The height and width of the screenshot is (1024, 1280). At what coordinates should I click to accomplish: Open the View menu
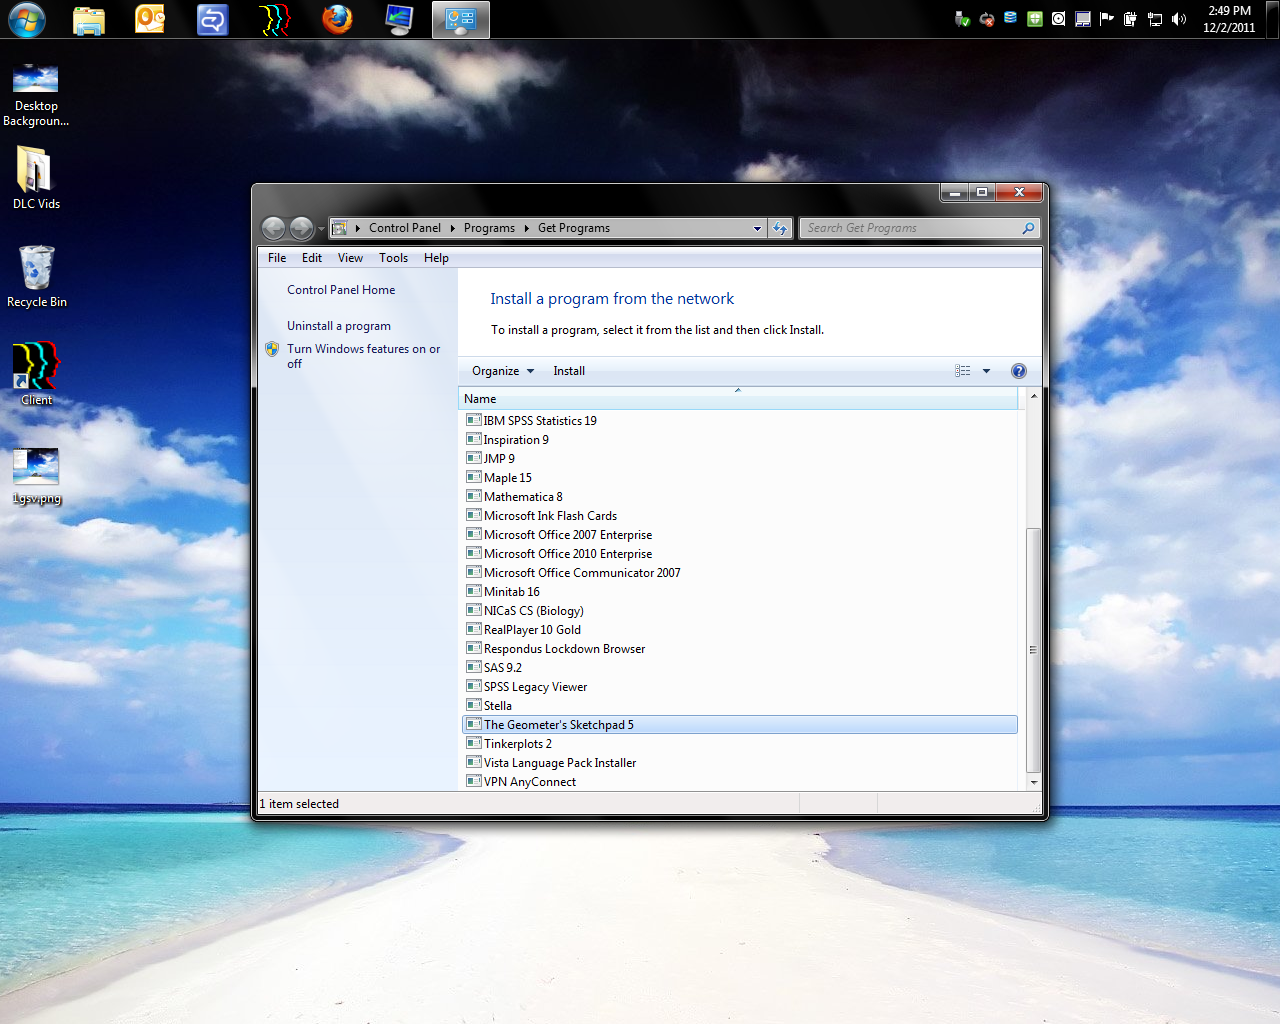[x=350, y=258]
